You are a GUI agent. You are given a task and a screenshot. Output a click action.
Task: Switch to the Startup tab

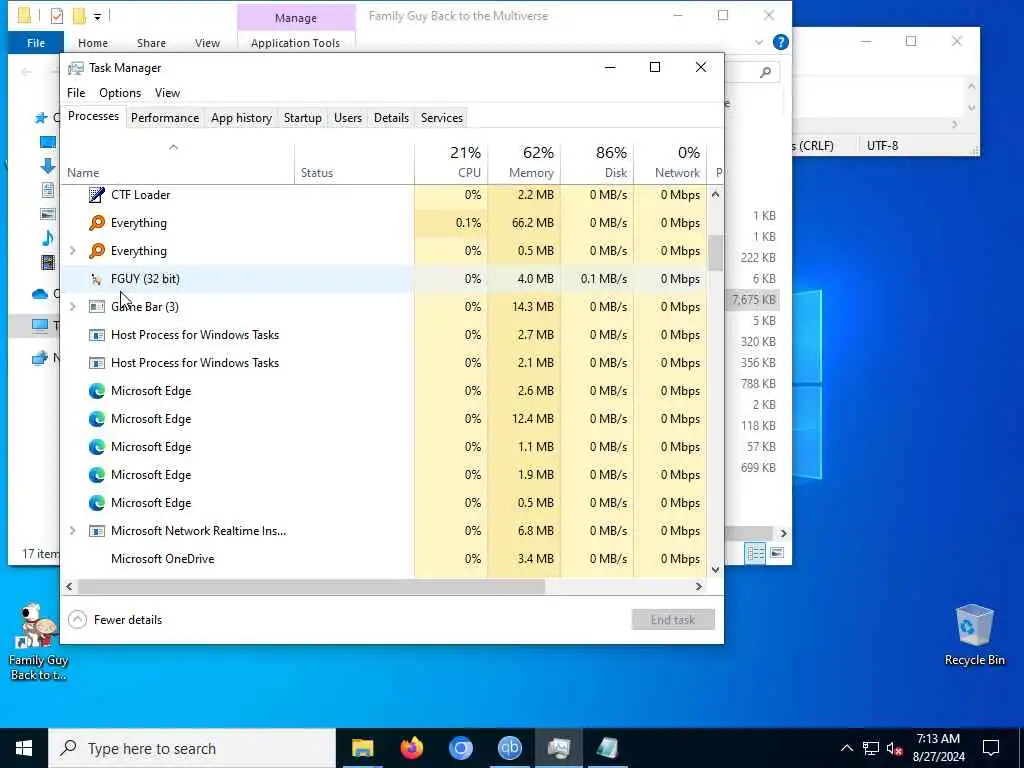click(302, 118)
